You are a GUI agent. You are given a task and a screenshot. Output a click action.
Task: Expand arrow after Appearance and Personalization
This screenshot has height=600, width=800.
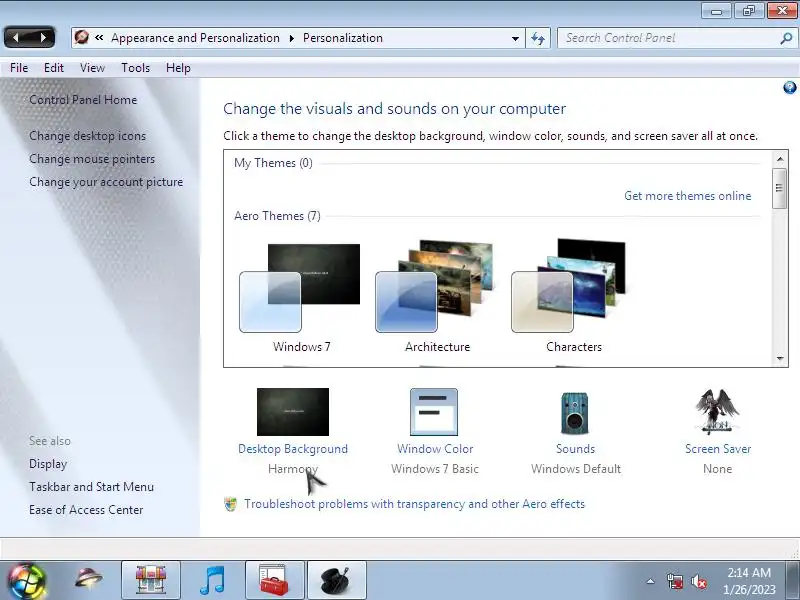coord(291,38)
